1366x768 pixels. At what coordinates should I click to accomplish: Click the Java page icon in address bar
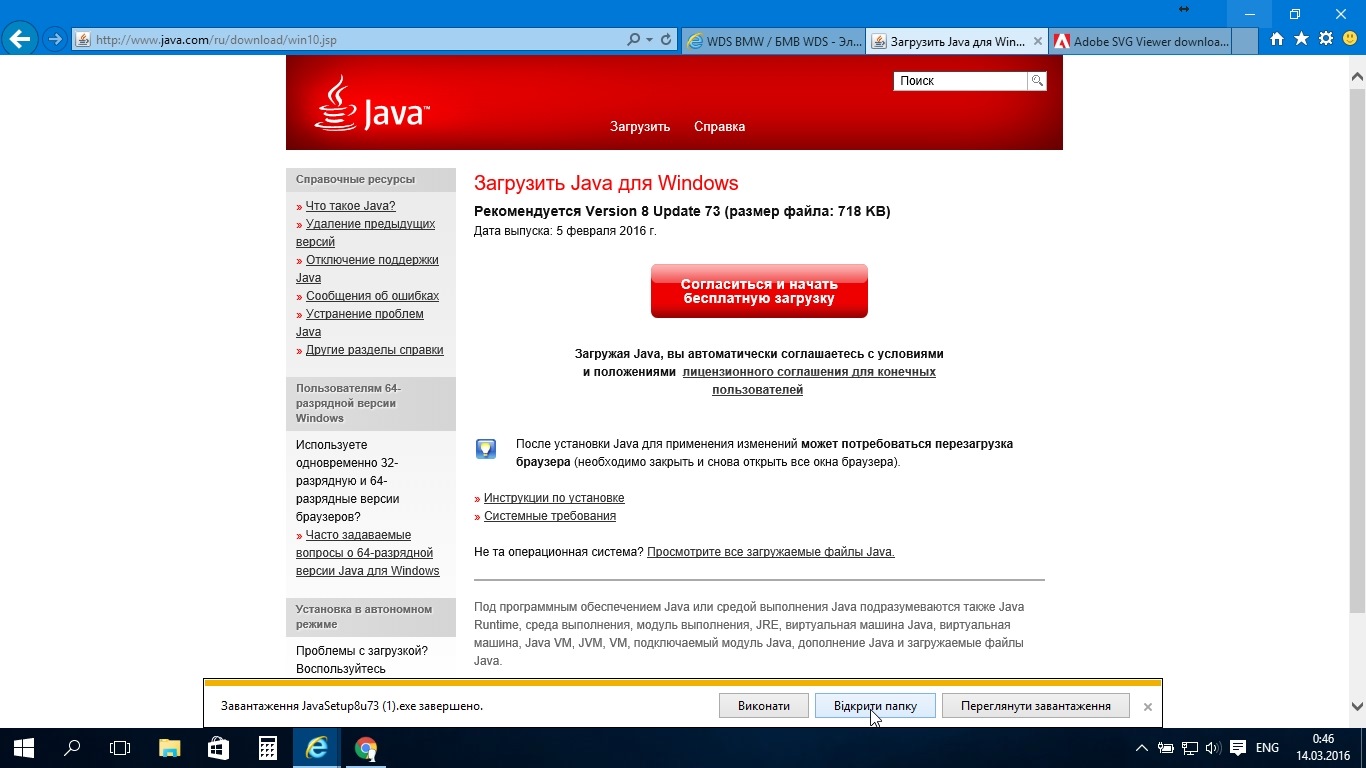click(x=84, y=40)
